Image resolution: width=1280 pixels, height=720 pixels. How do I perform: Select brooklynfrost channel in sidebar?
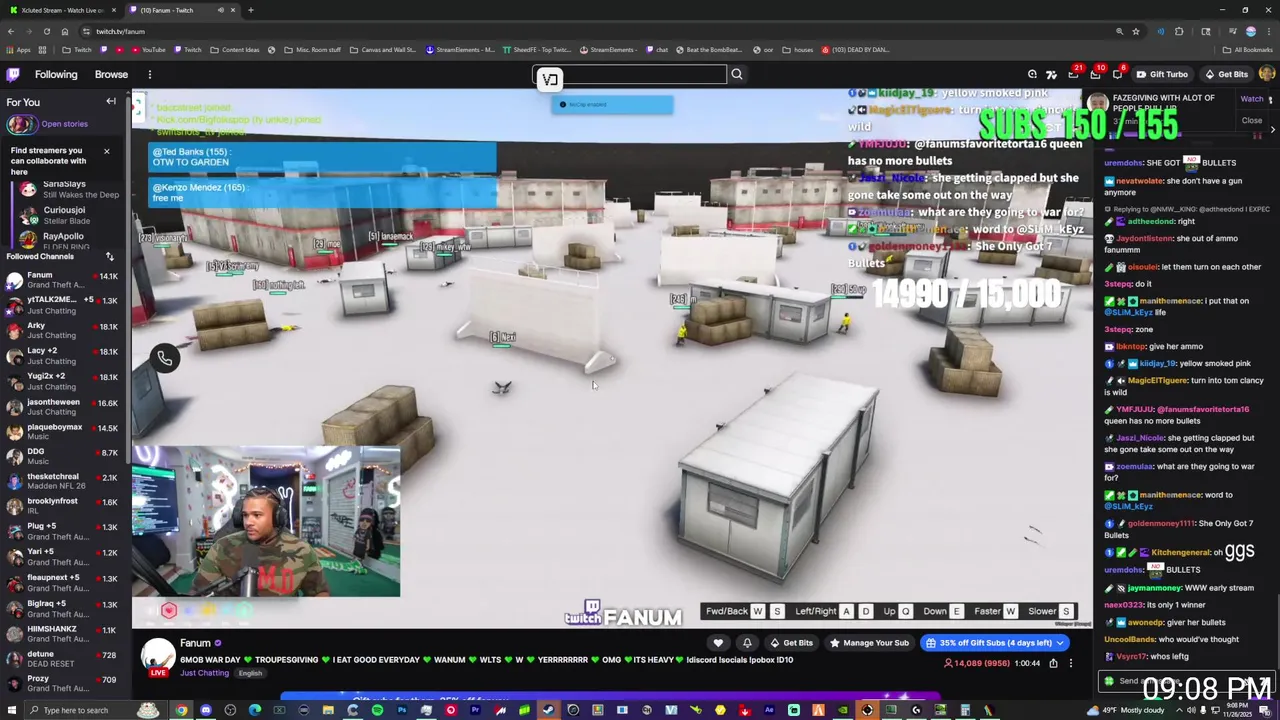pos(65,506)
